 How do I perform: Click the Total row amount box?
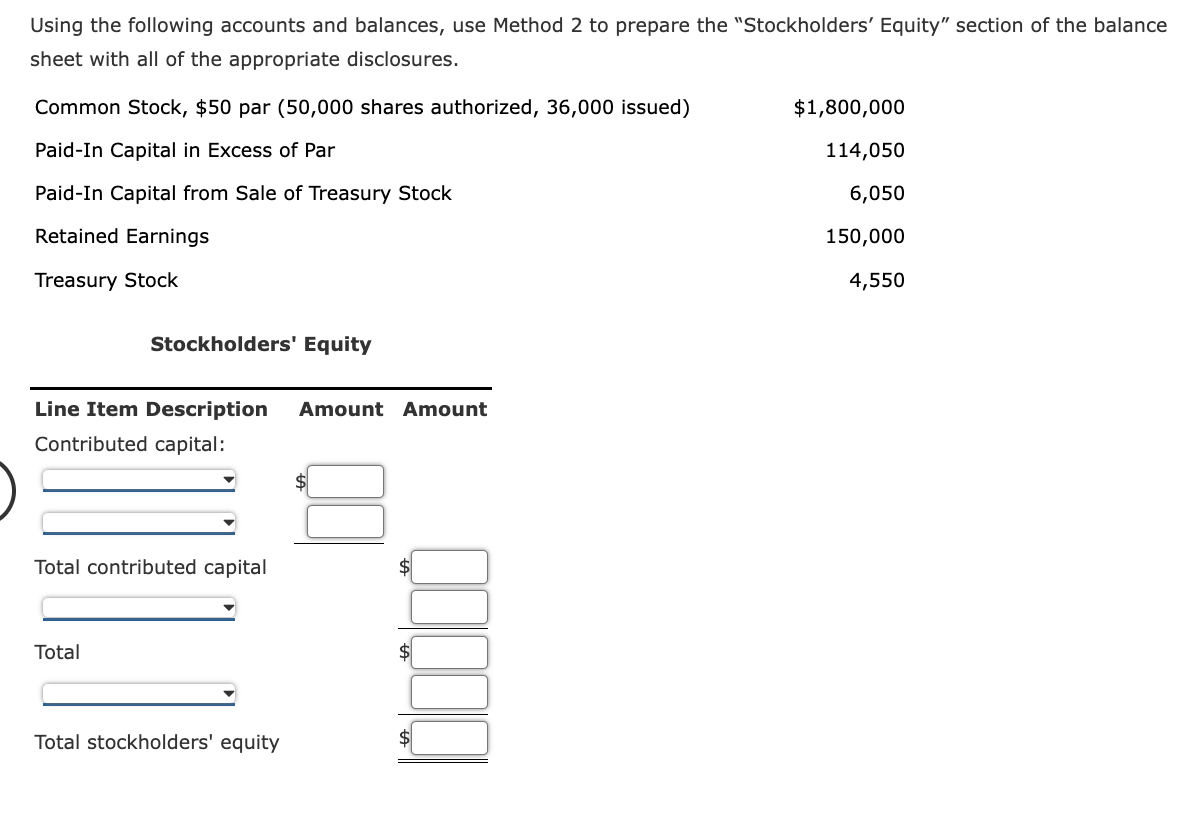click(449, 652)
